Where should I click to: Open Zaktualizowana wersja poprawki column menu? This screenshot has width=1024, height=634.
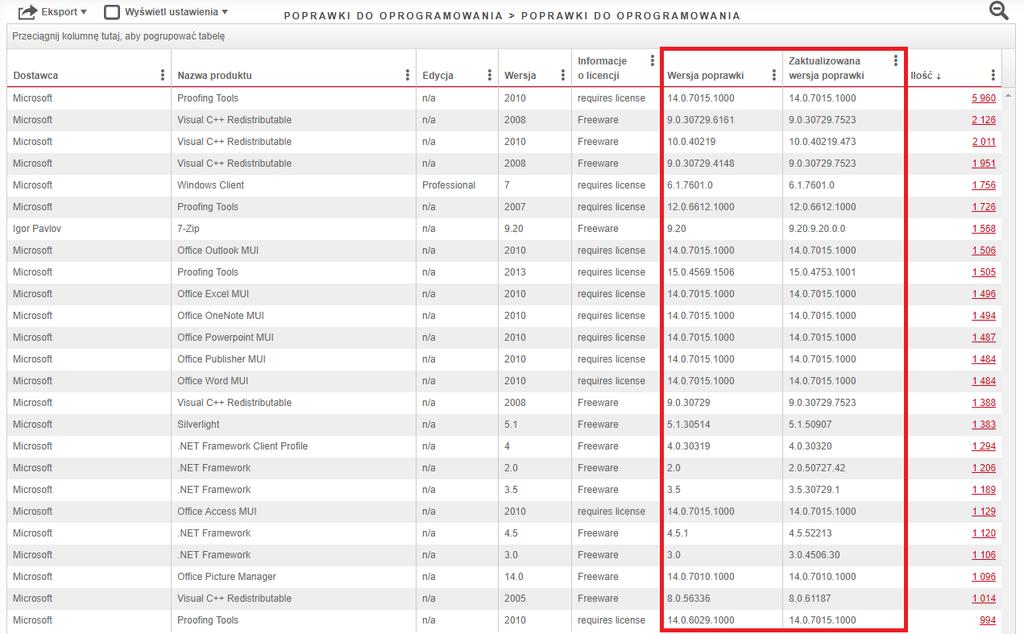pos(895,61)
